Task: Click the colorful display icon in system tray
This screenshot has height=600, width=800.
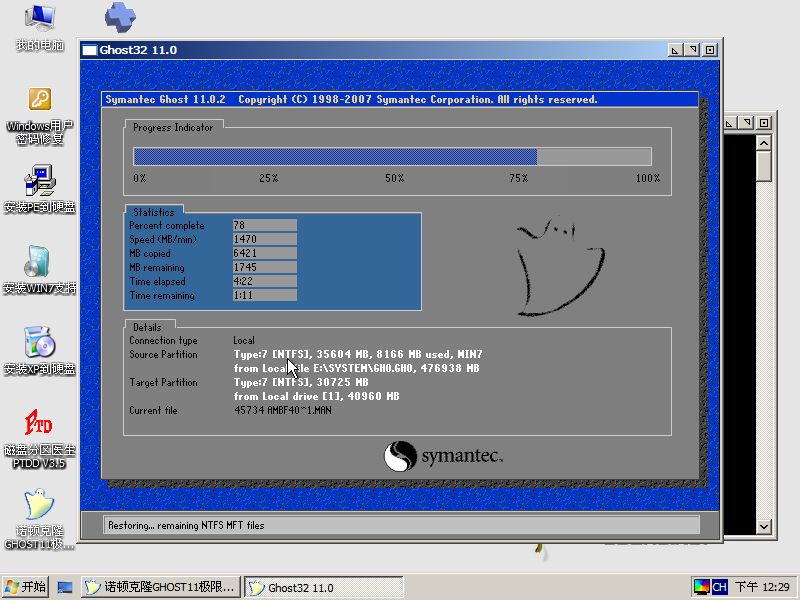Action: tap(702, 587)
